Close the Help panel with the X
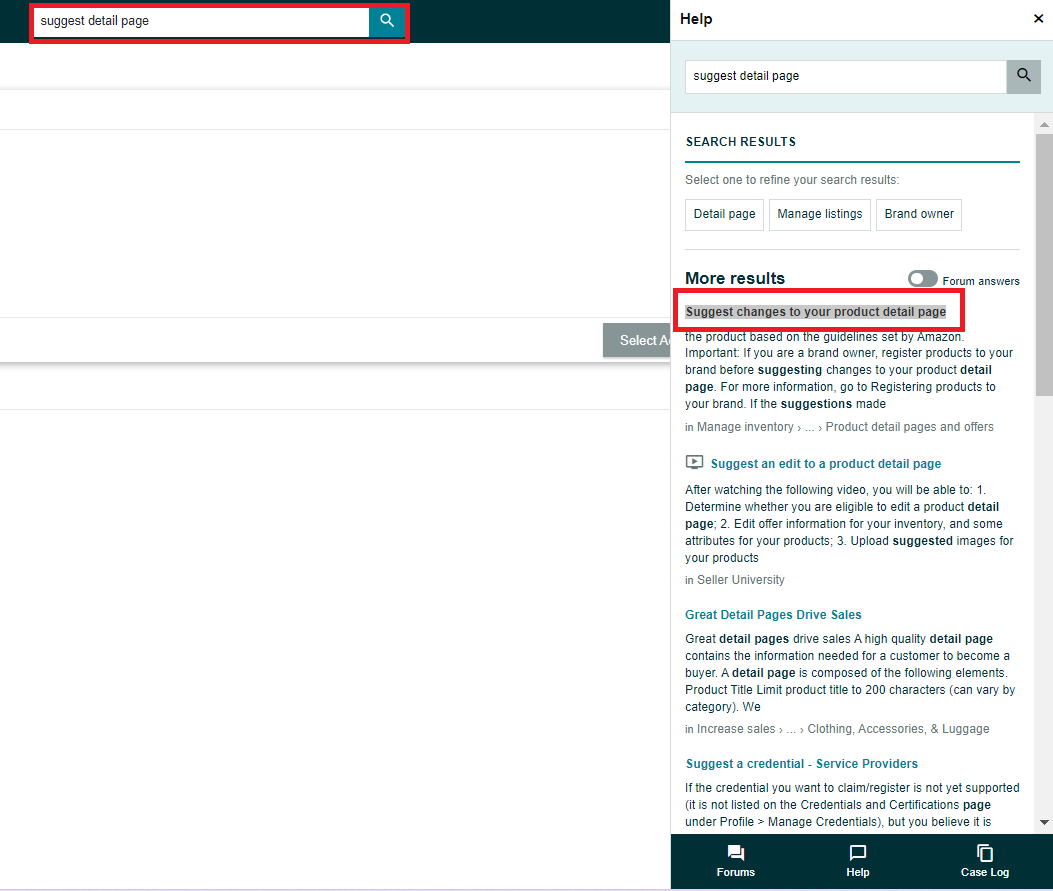 (1038, 19)
